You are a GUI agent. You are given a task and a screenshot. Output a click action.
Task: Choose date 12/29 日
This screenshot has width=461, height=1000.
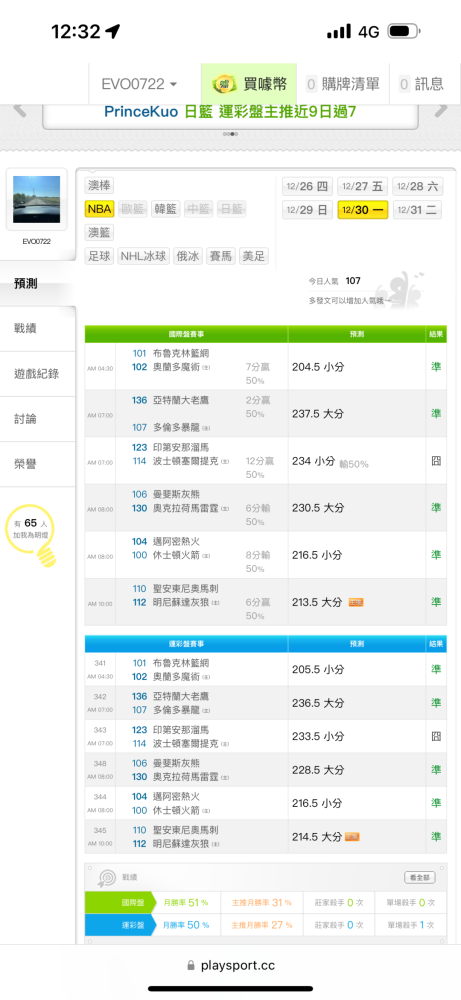(x=307, y=210)
